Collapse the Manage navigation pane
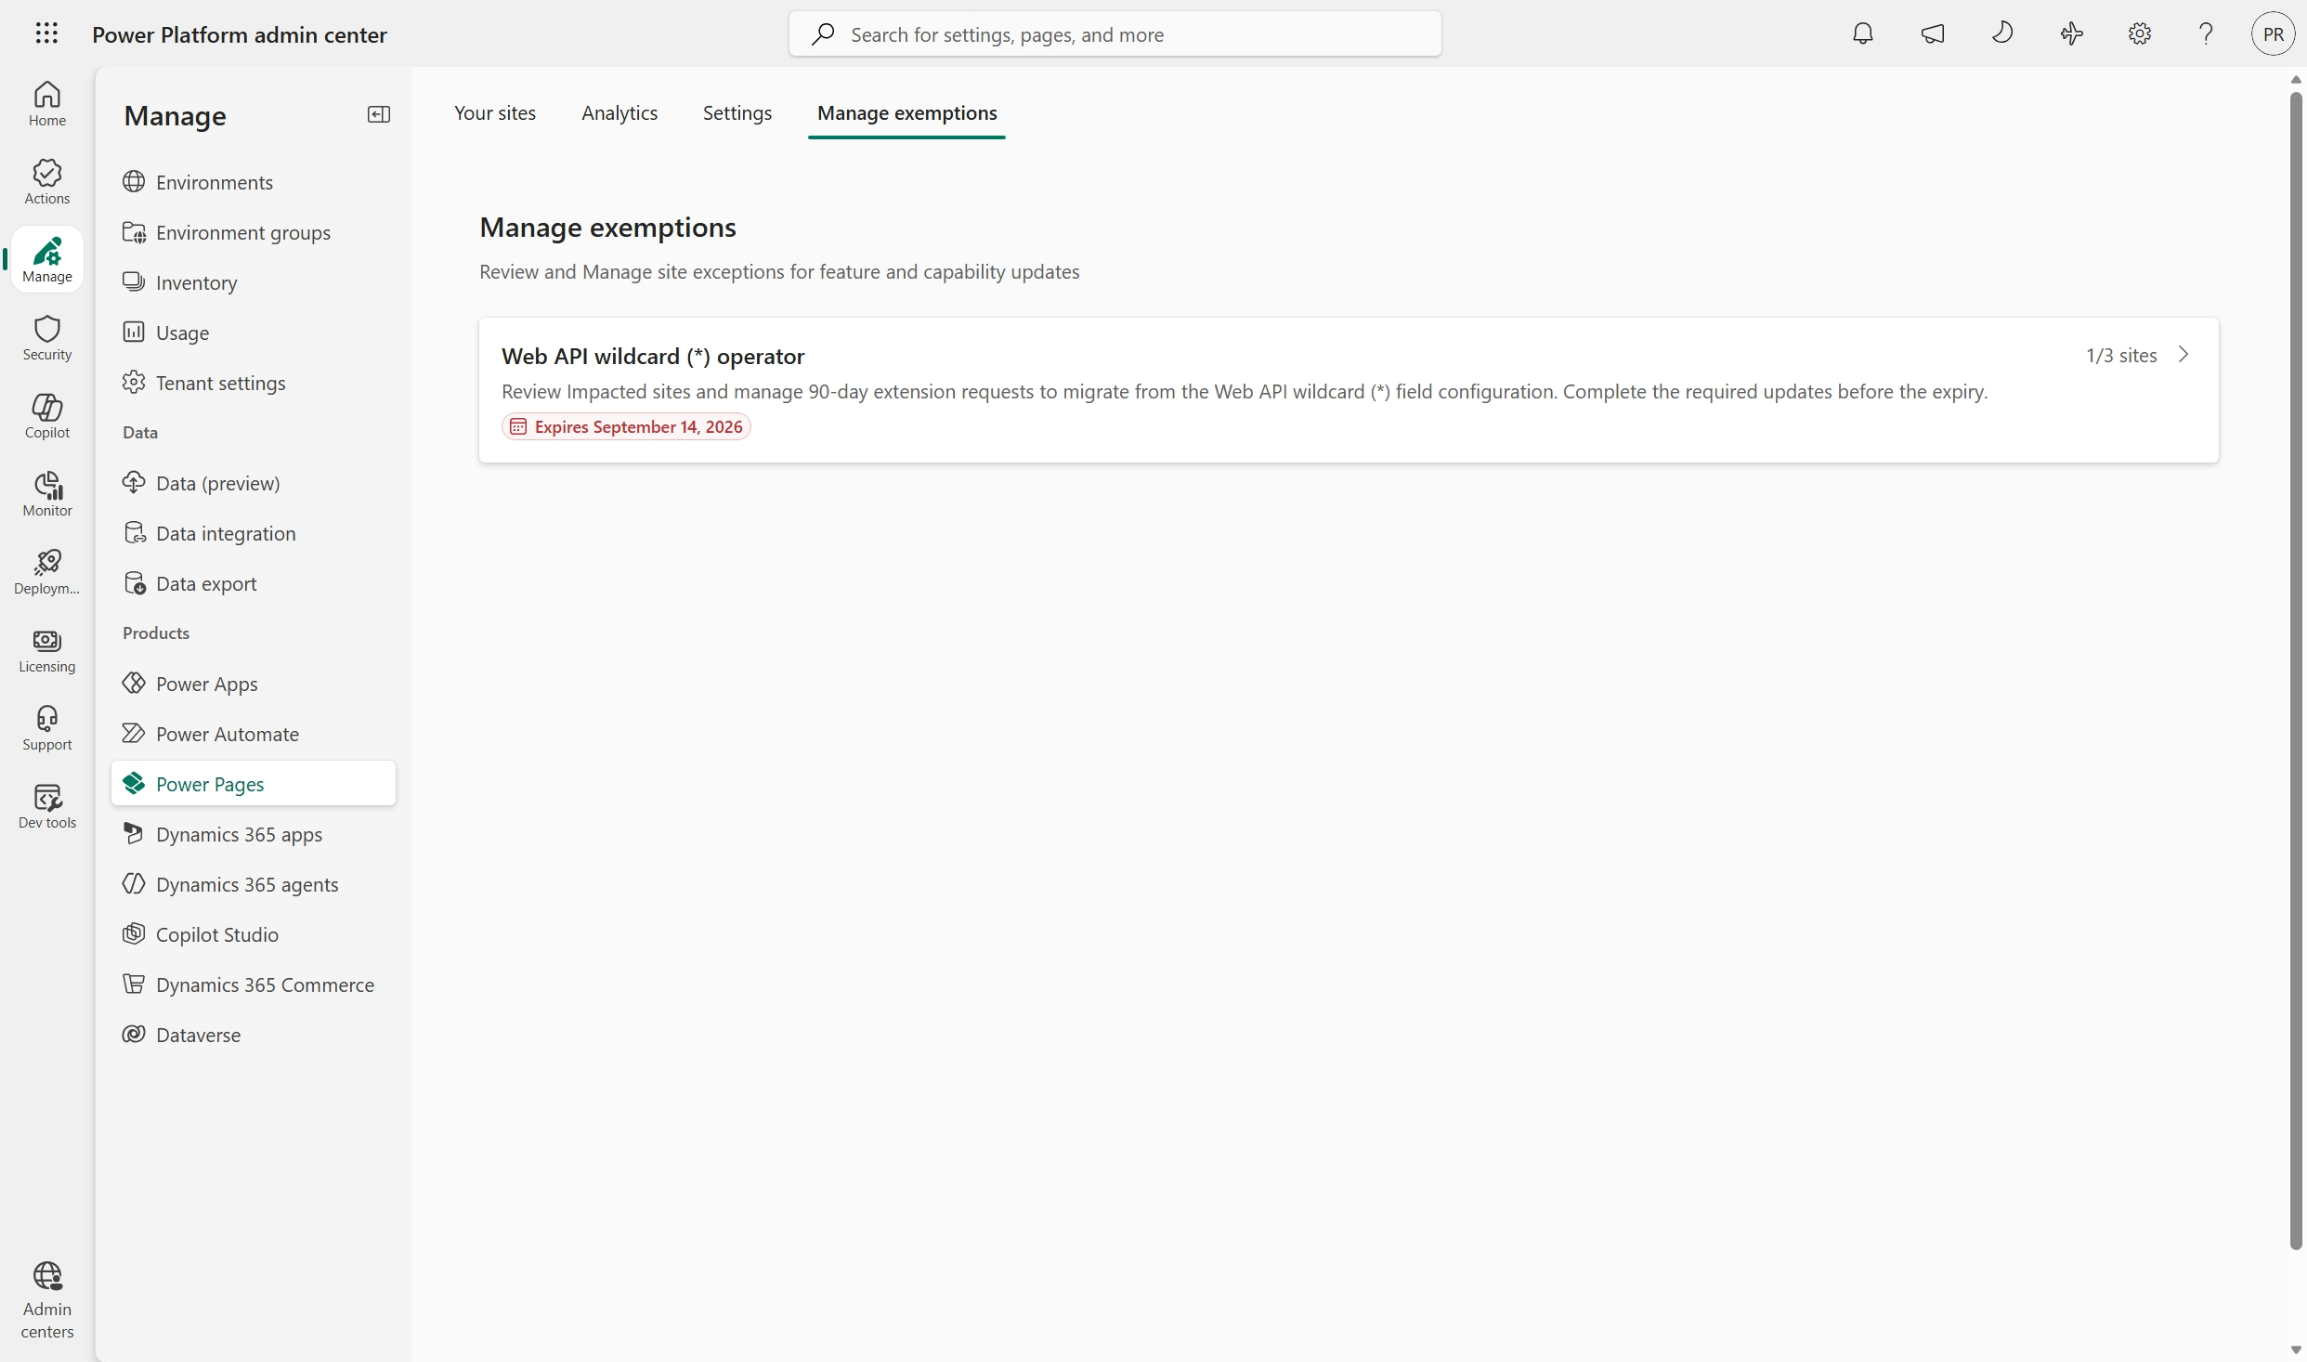The width and height of the screenshot is (2307, 1362). (x=378, y=115)
